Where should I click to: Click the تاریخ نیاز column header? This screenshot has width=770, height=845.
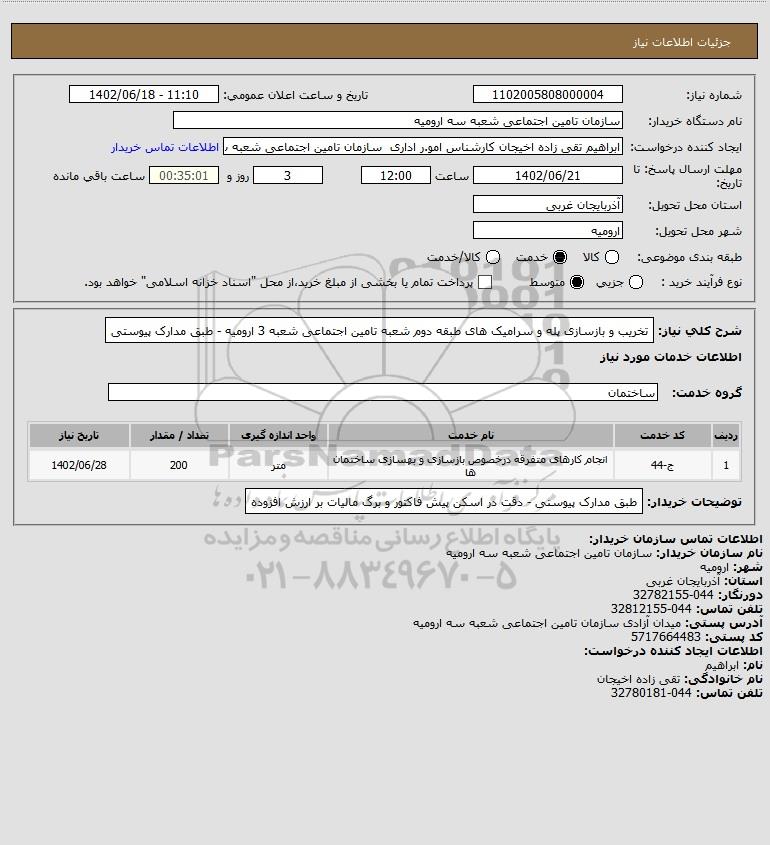79,435
